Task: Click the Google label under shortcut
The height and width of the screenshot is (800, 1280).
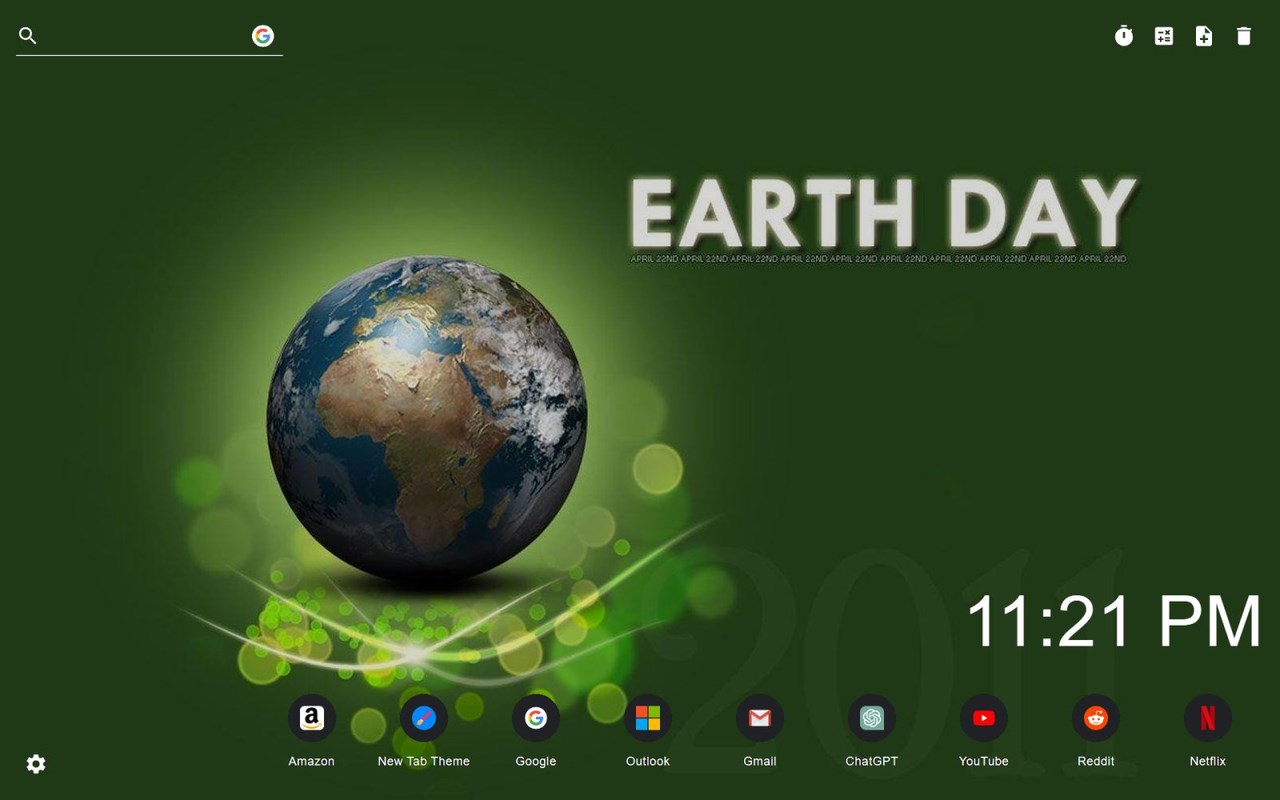Action: coord(536,761)
